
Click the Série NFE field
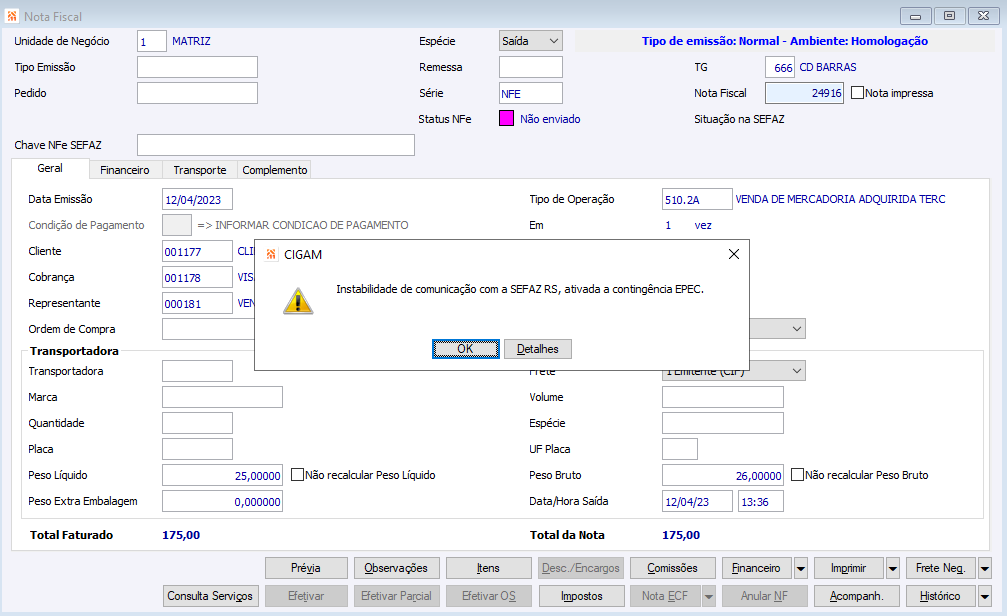tap(530, 93)
